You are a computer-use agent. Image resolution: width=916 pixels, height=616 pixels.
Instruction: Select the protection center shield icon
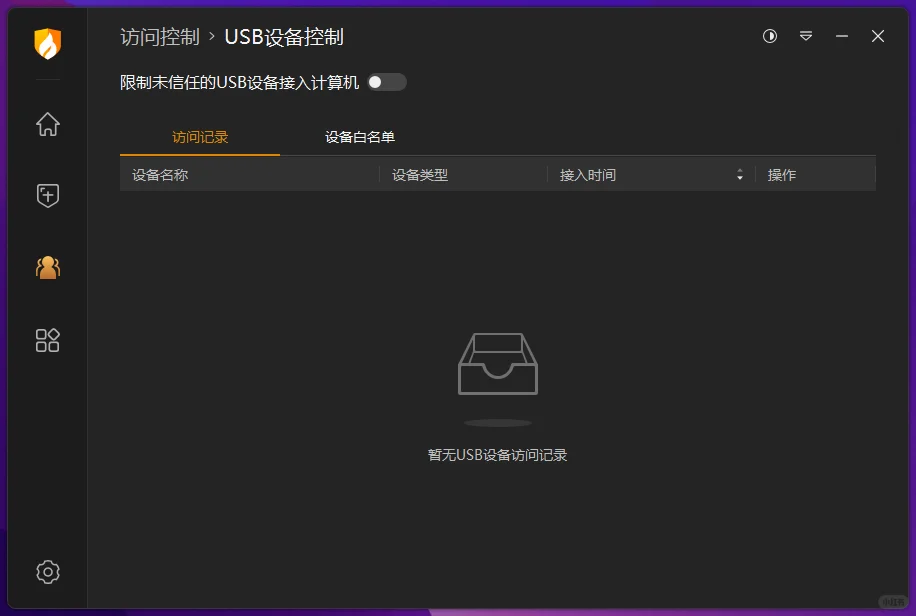point(46,195)
